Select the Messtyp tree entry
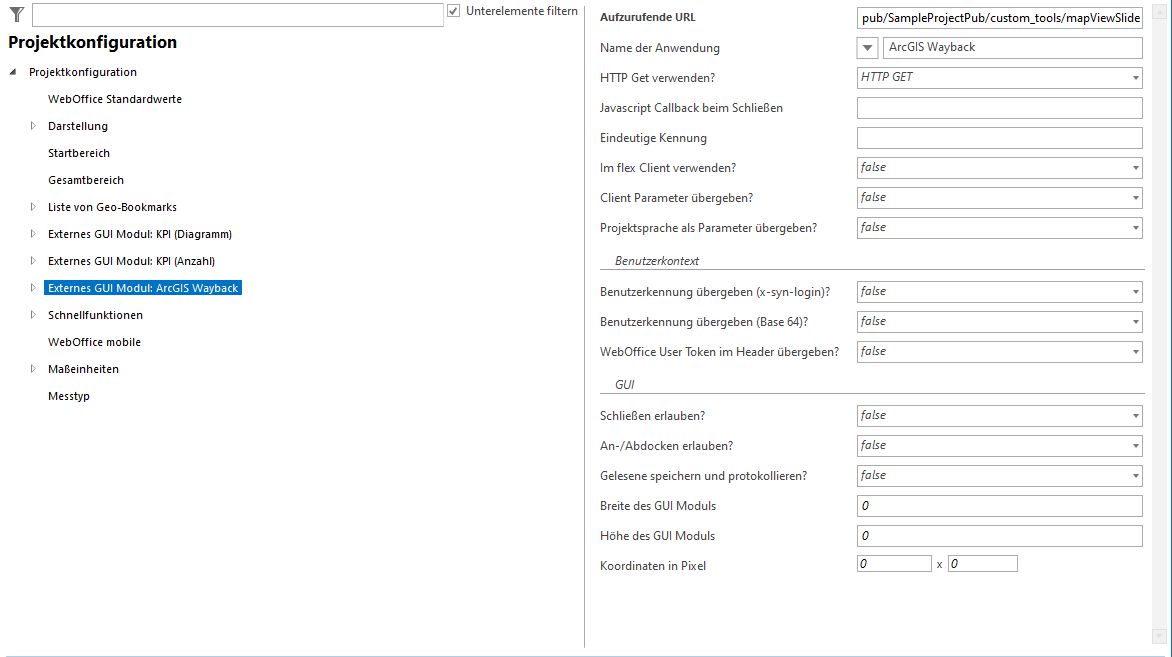Image resolution: width=1172 pixels, height=657 pixels. click(x=67, y=395)
